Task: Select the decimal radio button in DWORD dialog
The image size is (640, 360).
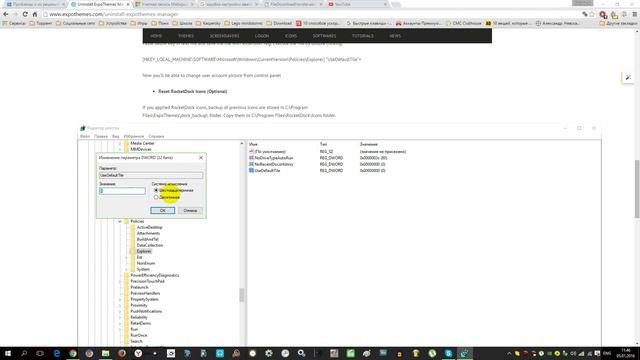Action: tap(156, 198)
